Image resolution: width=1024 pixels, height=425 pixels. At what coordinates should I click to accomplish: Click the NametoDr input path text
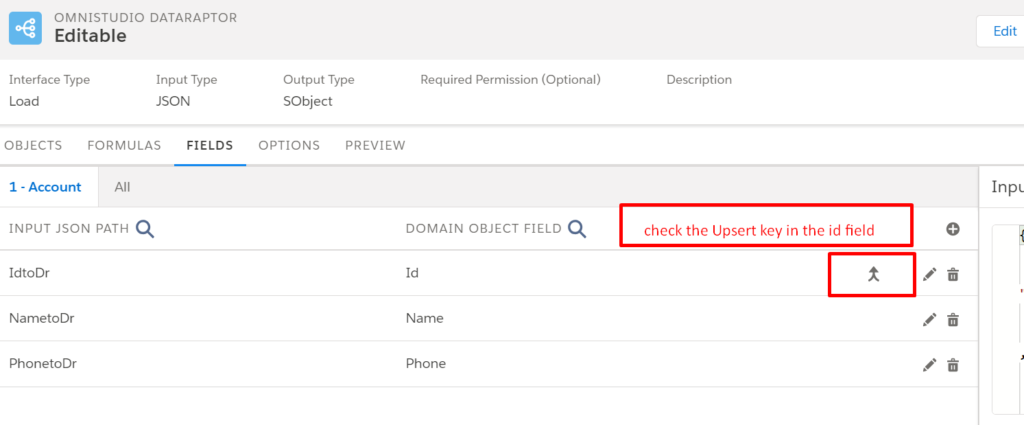[x=42, y=318]
